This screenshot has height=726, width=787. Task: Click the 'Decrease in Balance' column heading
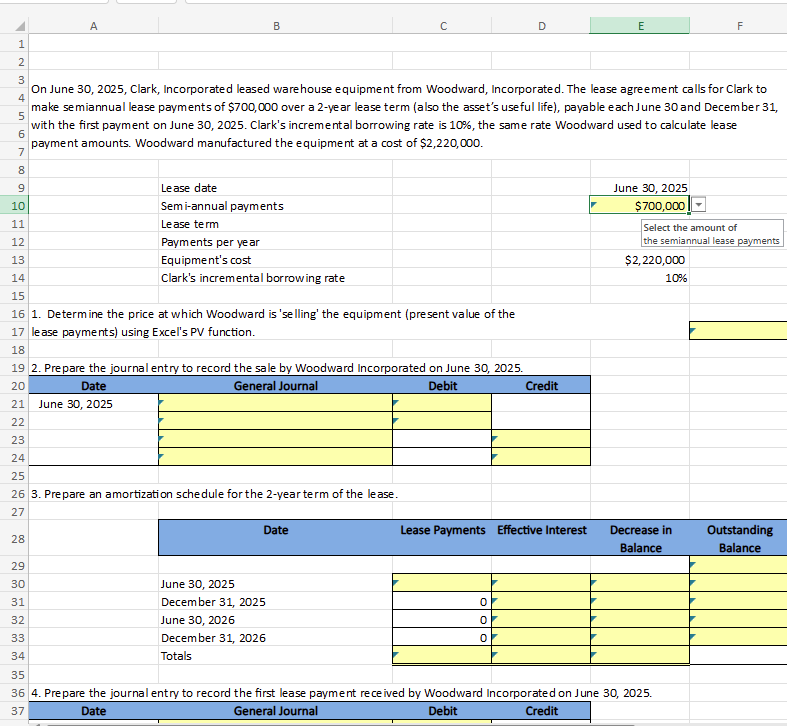click(640, 539)
